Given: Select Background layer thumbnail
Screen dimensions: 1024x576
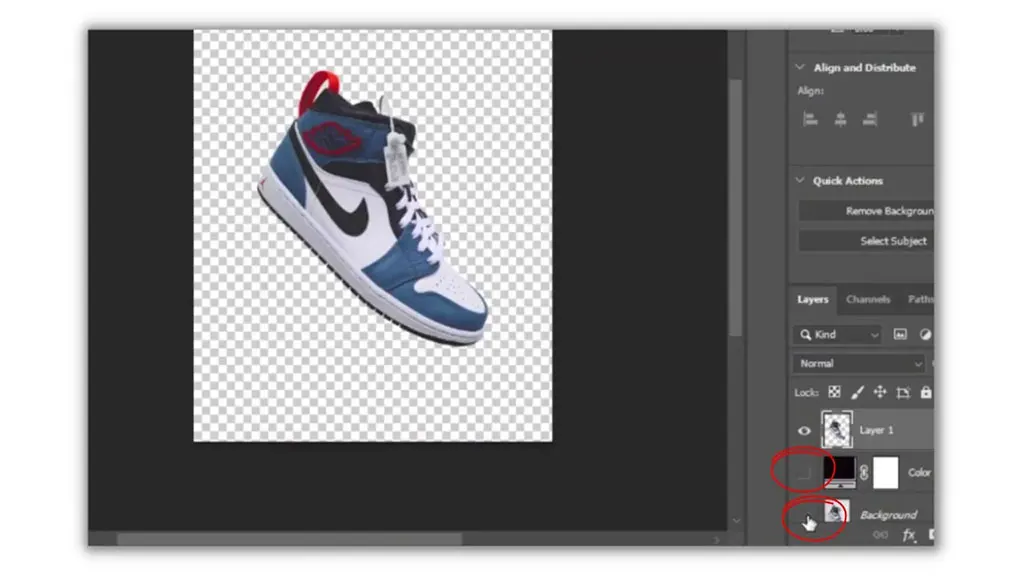Looking at the screenshot, I should point(837,512).
